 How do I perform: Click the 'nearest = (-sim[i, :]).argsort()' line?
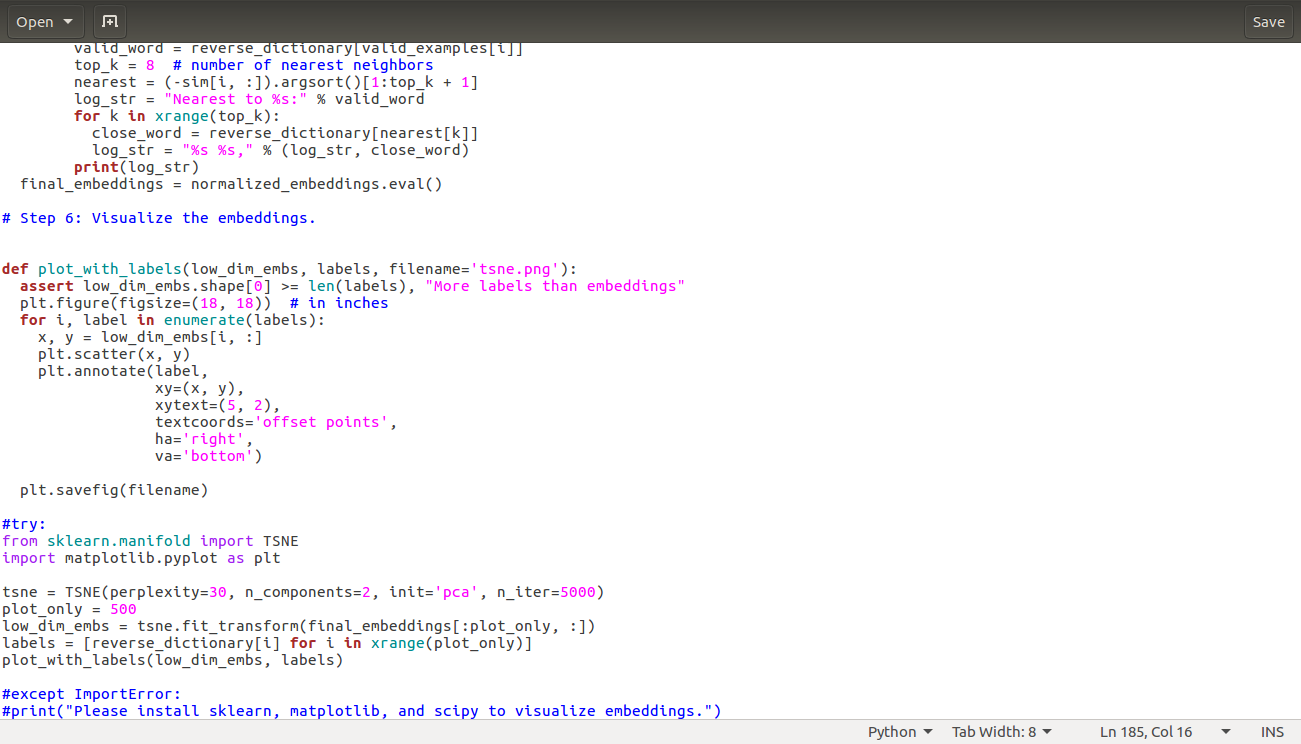[276, 82]
